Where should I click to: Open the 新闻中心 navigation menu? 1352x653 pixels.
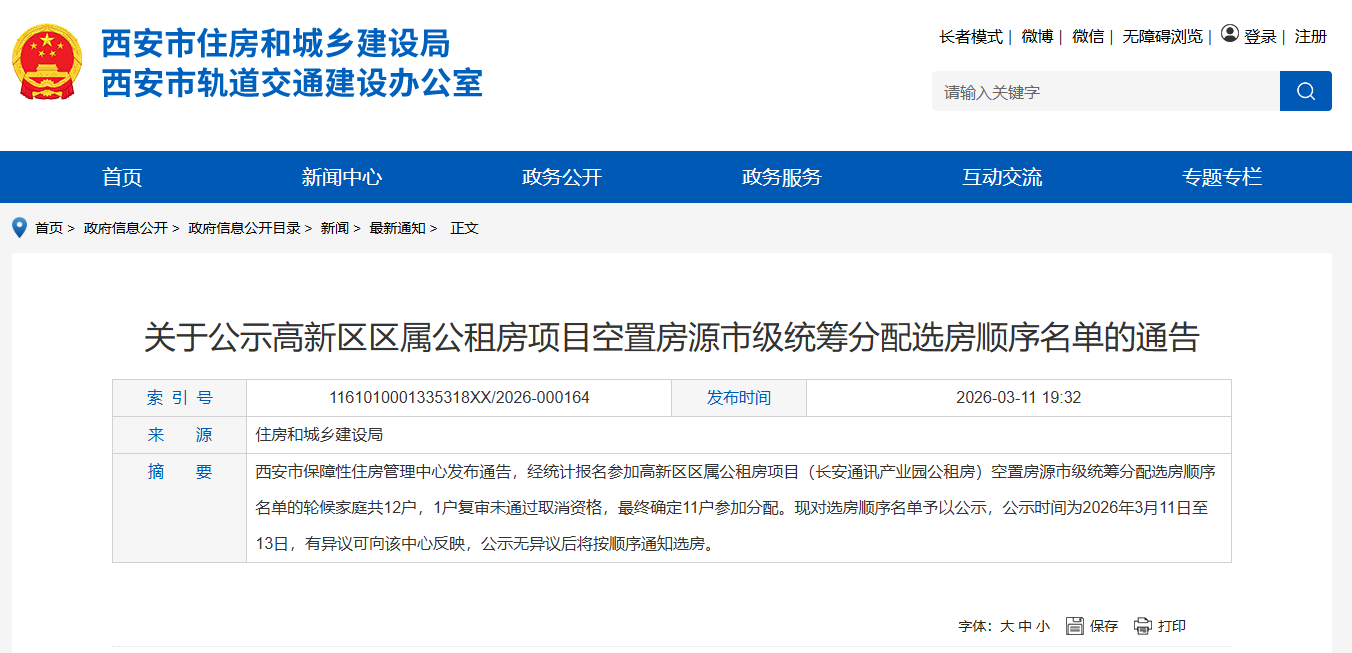[342, 177]
